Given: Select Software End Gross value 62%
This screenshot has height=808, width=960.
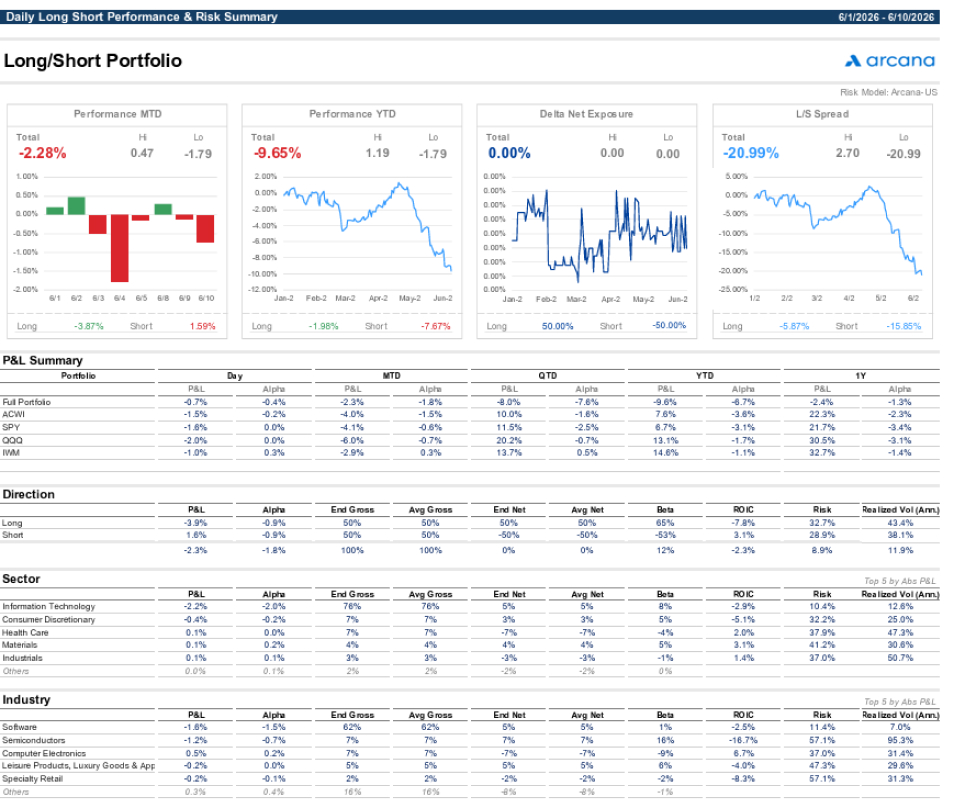Looking at the screenshot, I should (352, 727).
